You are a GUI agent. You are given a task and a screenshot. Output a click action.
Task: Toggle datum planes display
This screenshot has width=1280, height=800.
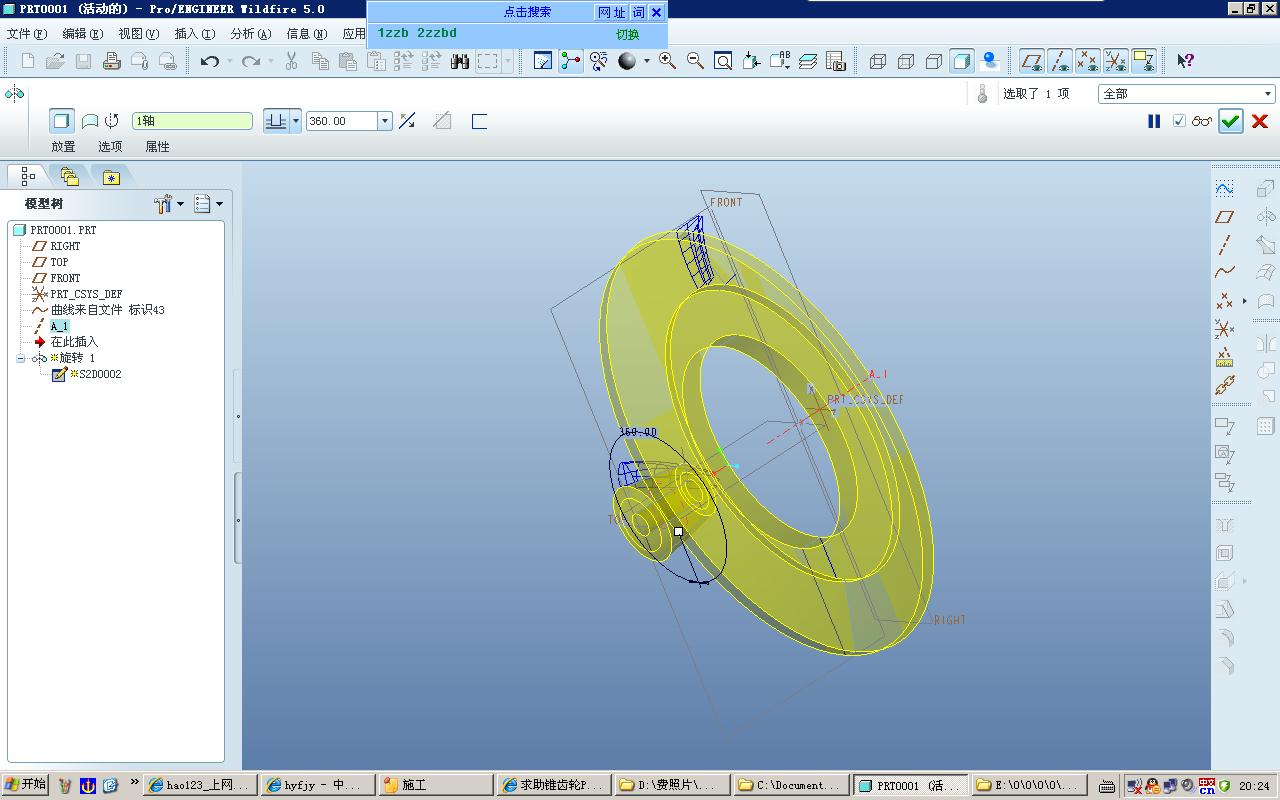(1031, 61)
